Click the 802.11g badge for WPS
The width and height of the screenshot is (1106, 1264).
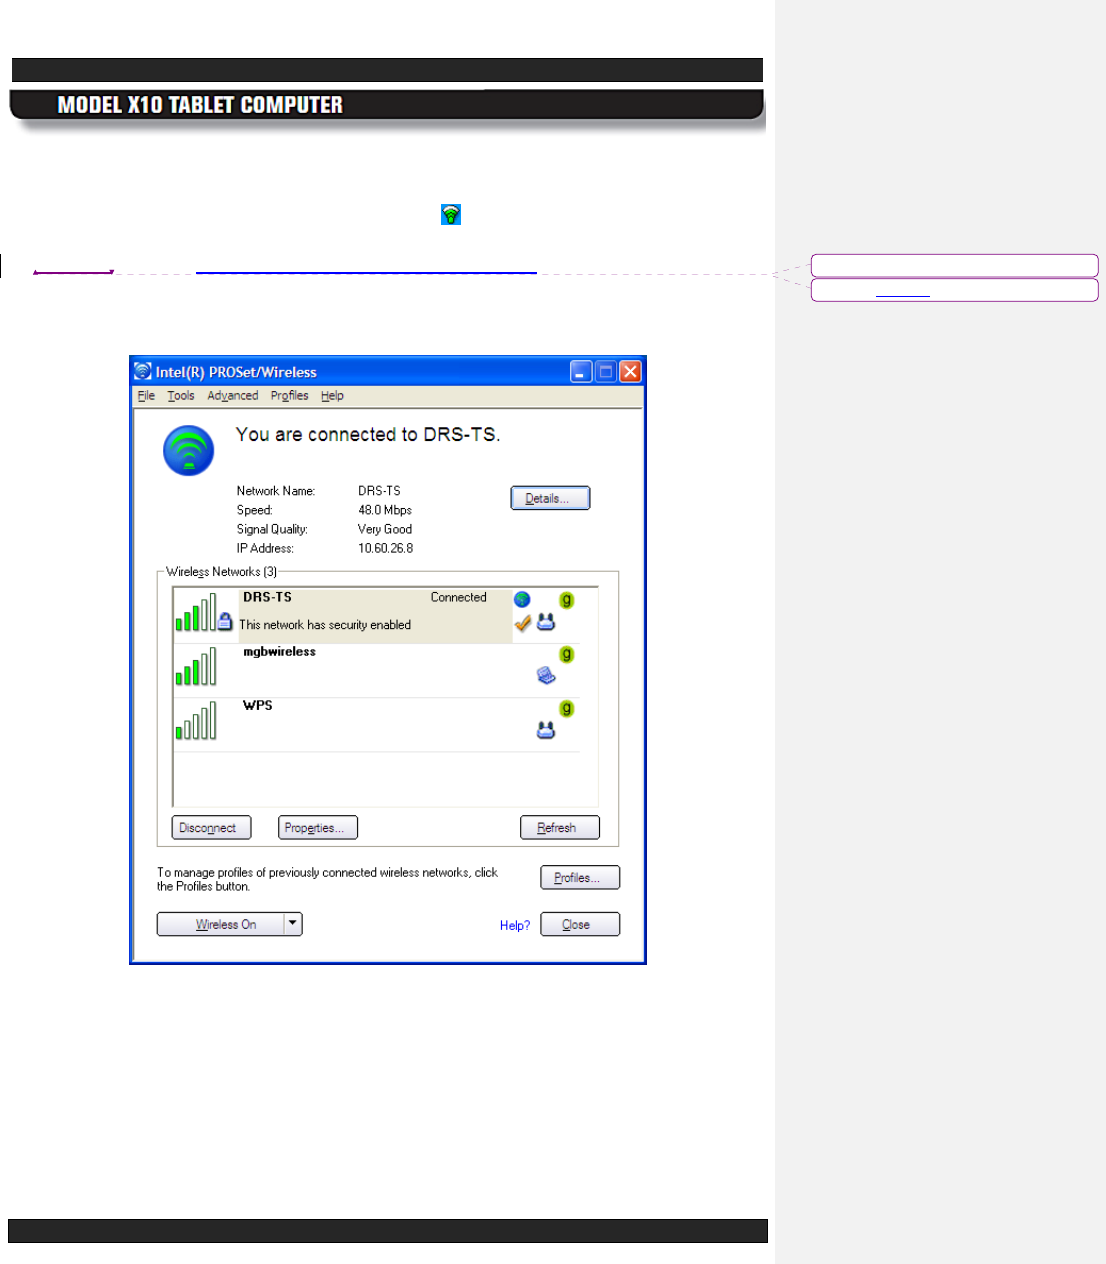pos(567,708)
